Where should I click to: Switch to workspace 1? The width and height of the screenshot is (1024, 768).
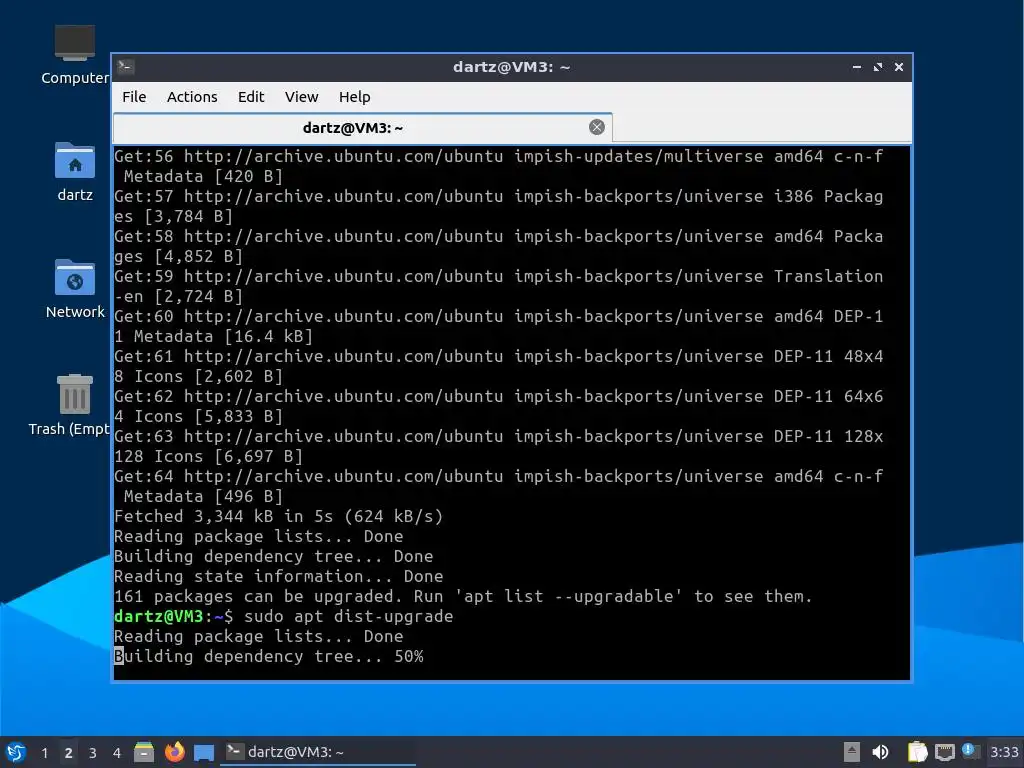44,753
